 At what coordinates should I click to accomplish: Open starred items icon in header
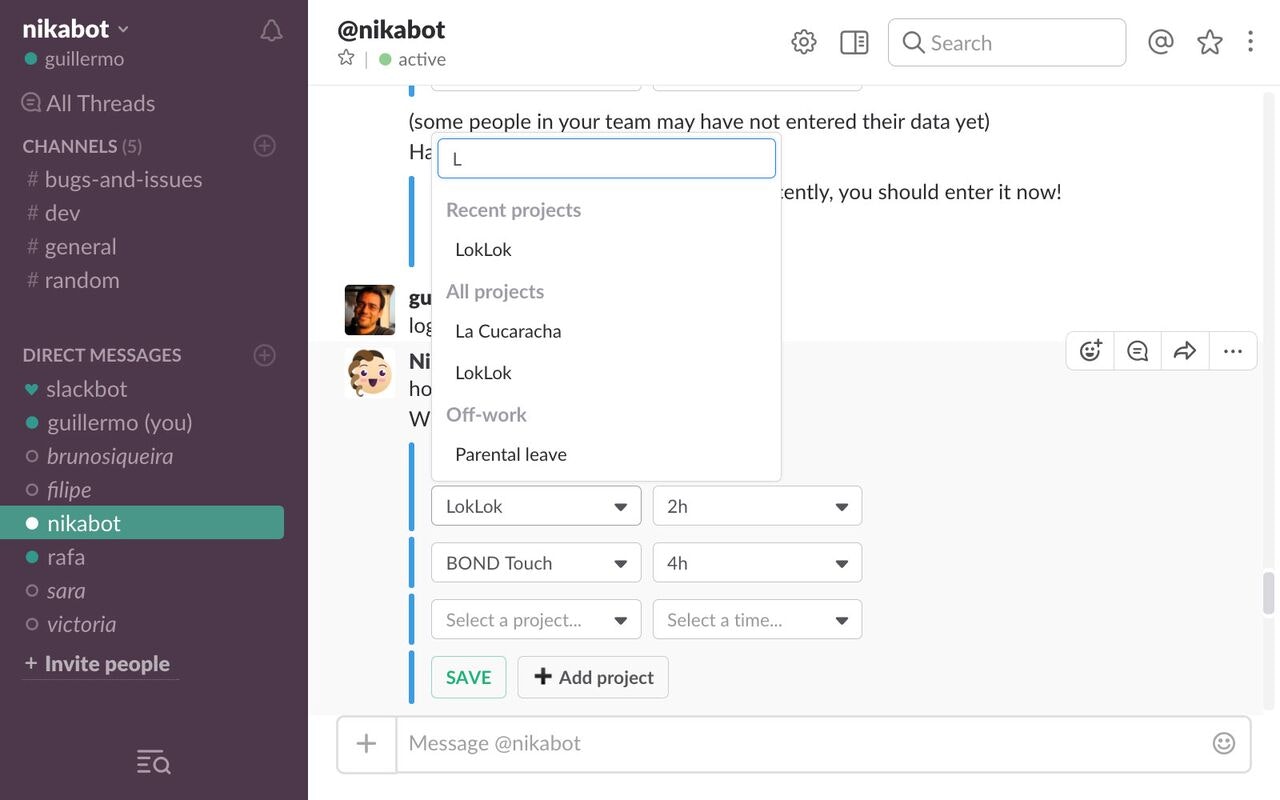click(1210, 42)
